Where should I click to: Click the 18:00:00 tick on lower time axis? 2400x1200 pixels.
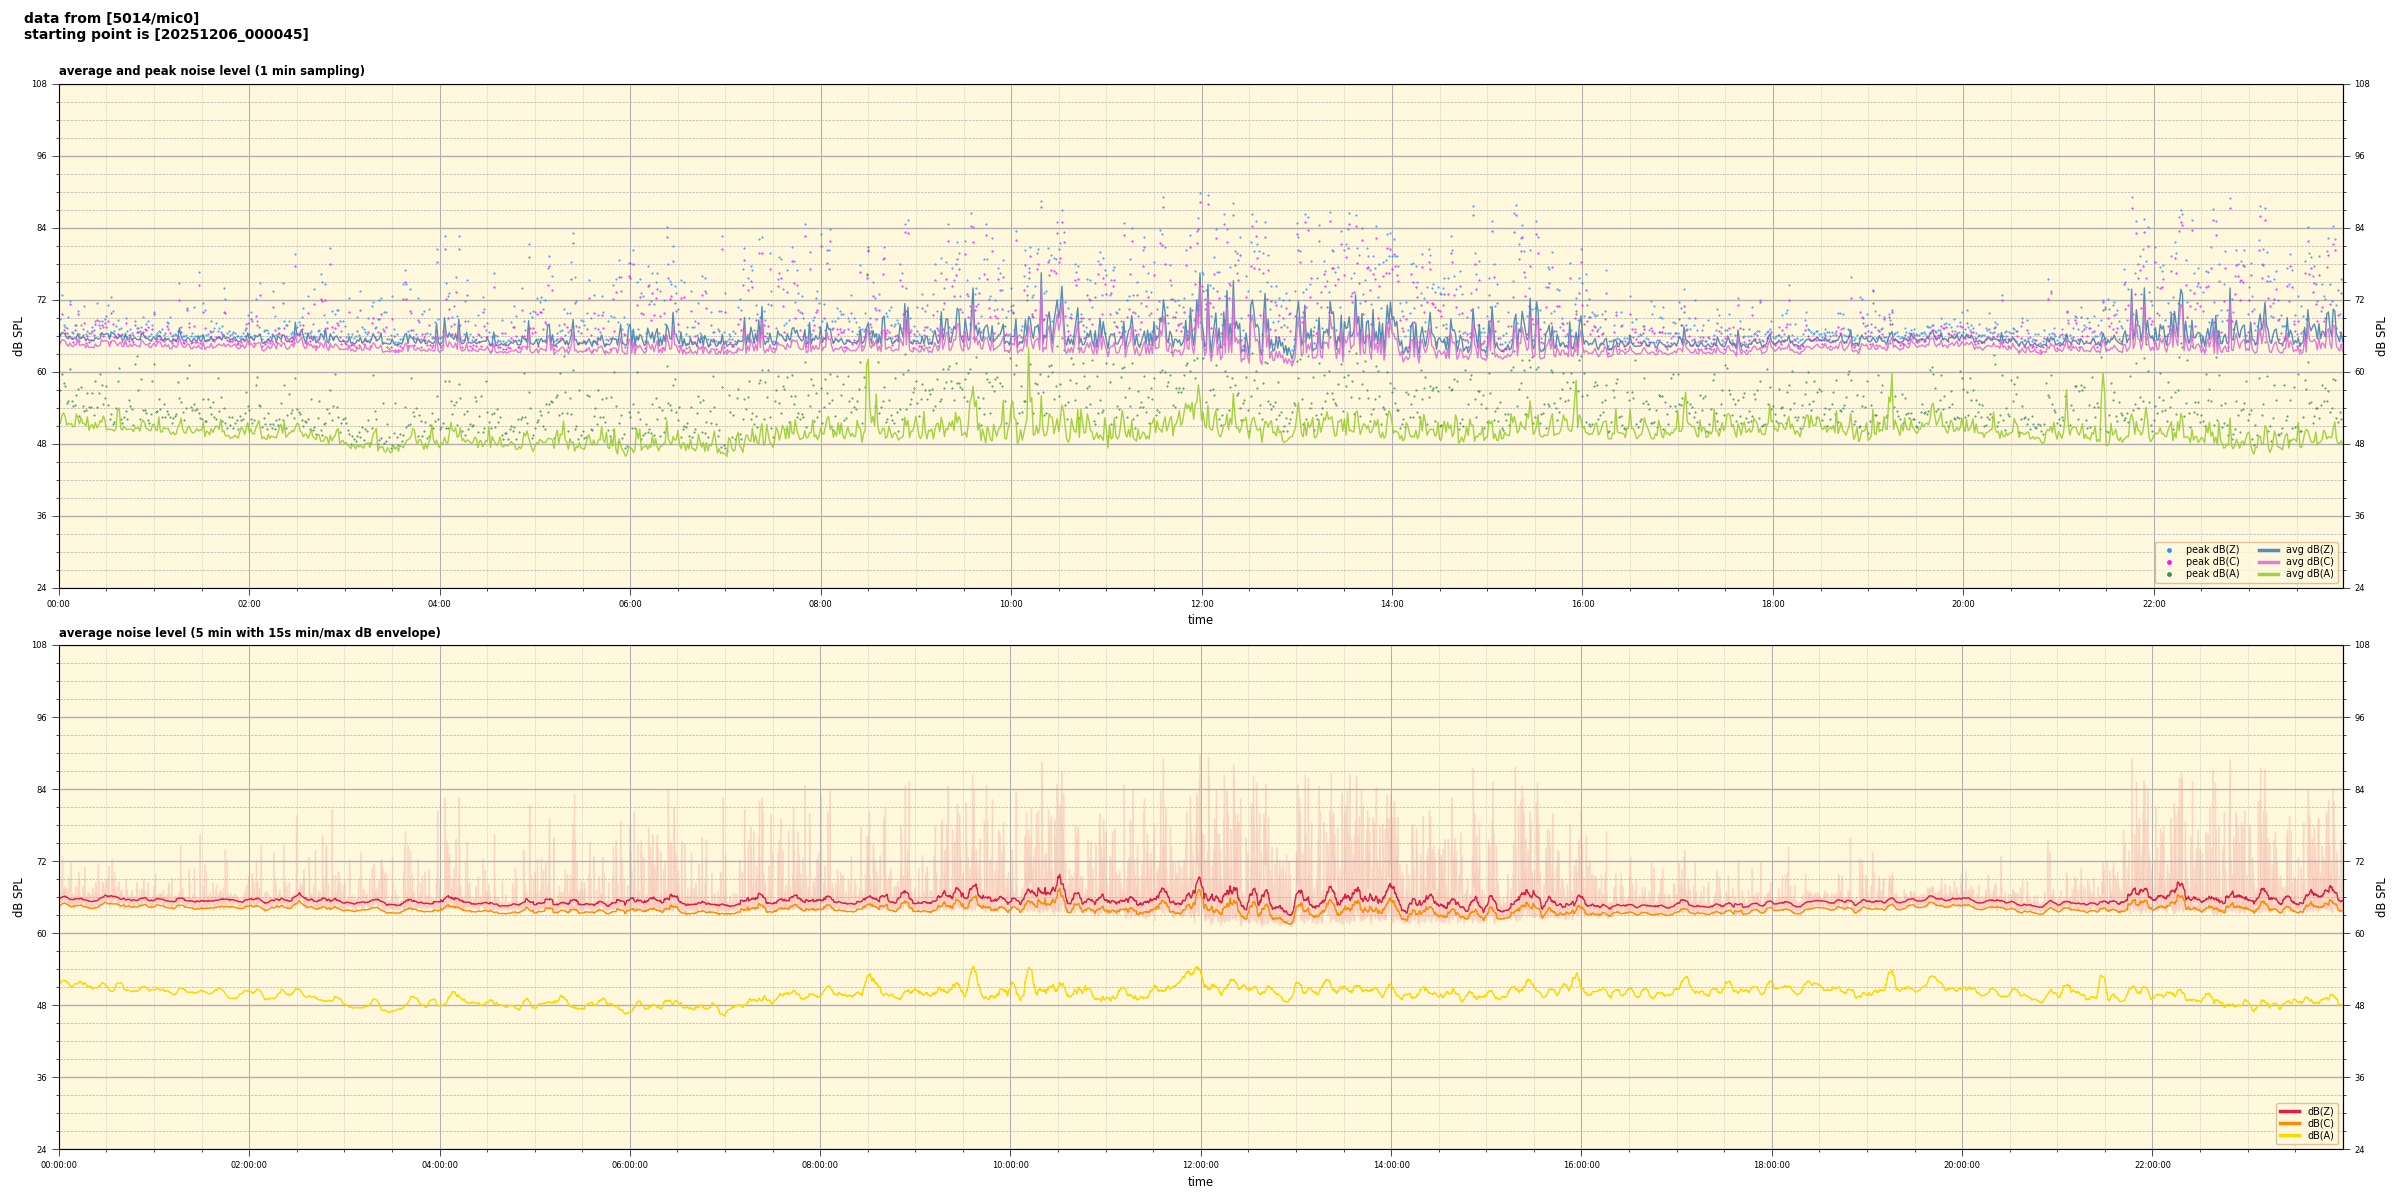1772,1165
